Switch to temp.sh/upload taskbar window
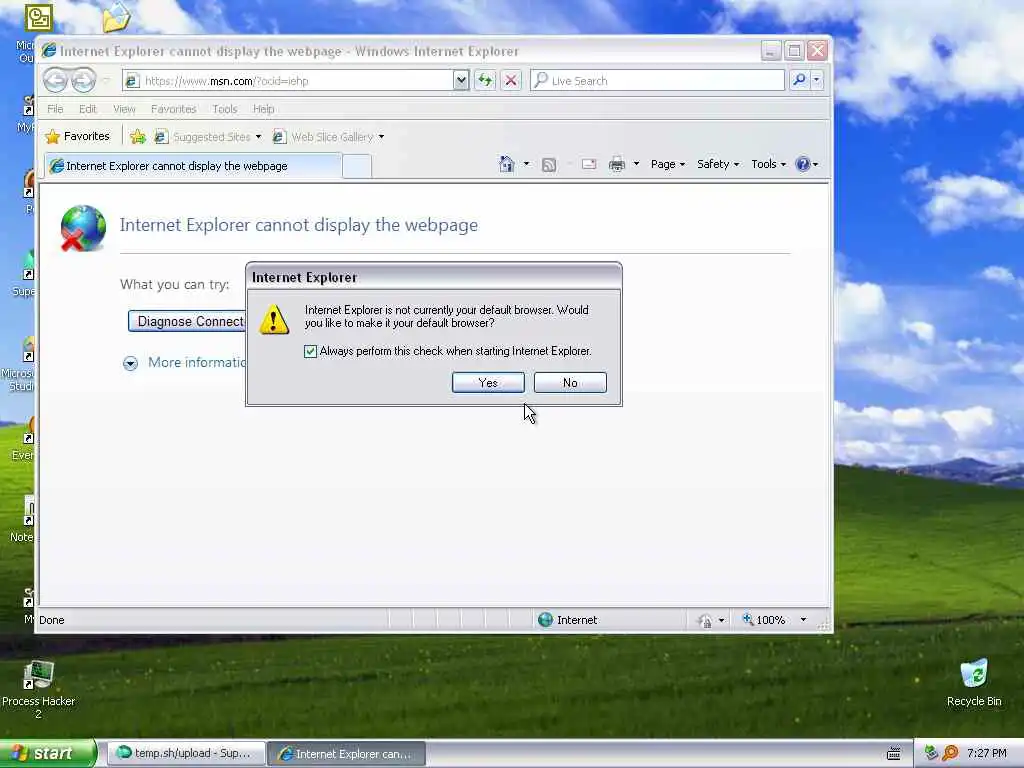The height and width of the screenshot is (768, 1024). [x=186, y=754]
